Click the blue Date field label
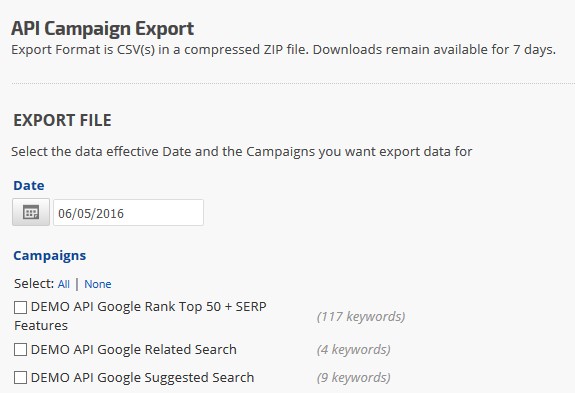Screen dimensions: 575x393 point(29,186)
